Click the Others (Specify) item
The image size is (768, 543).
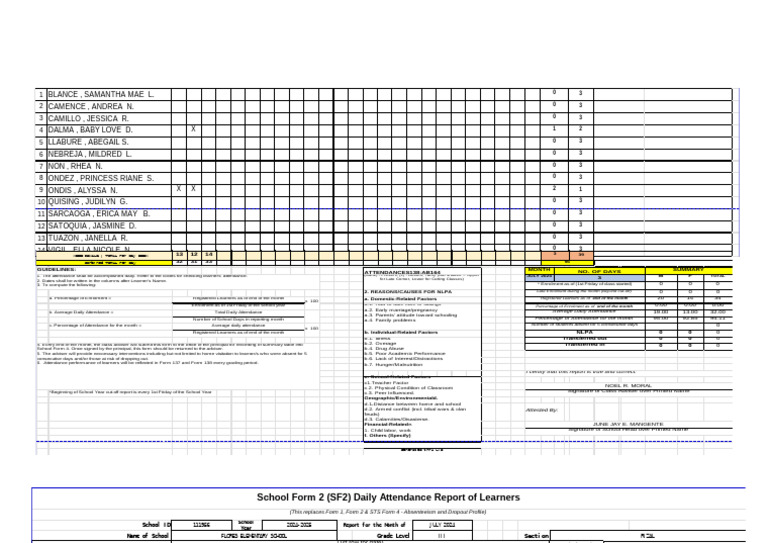[387, 435]
